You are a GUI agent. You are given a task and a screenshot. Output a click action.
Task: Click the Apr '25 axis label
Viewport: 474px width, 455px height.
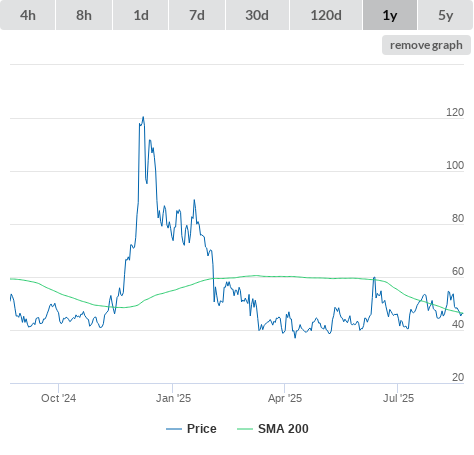tap(285, 398)
